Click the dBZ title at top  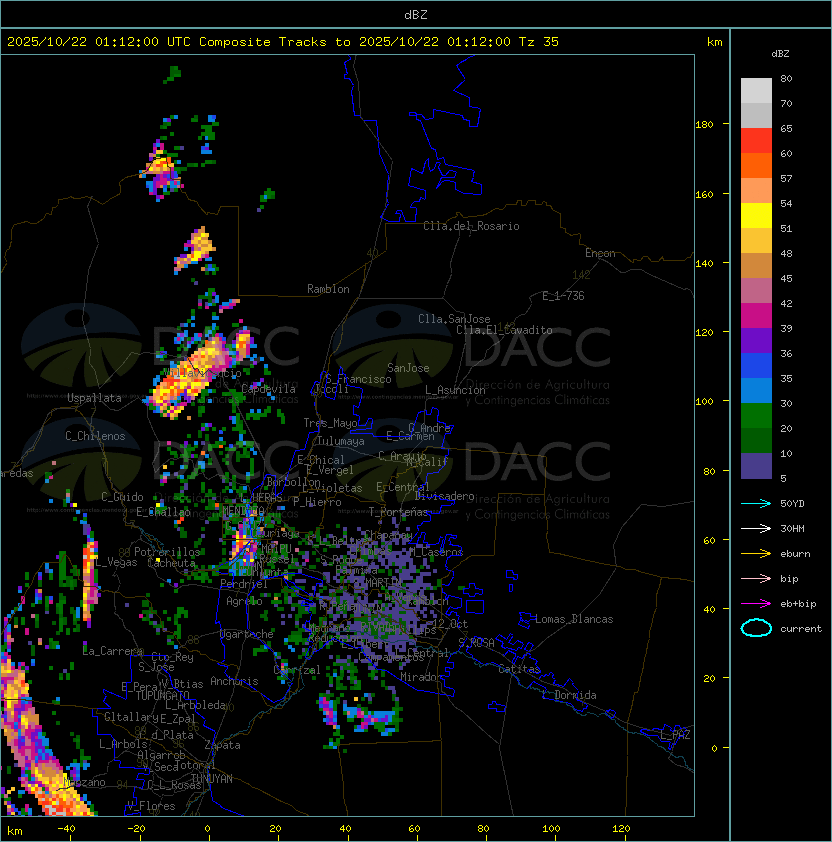coord(416,14)
